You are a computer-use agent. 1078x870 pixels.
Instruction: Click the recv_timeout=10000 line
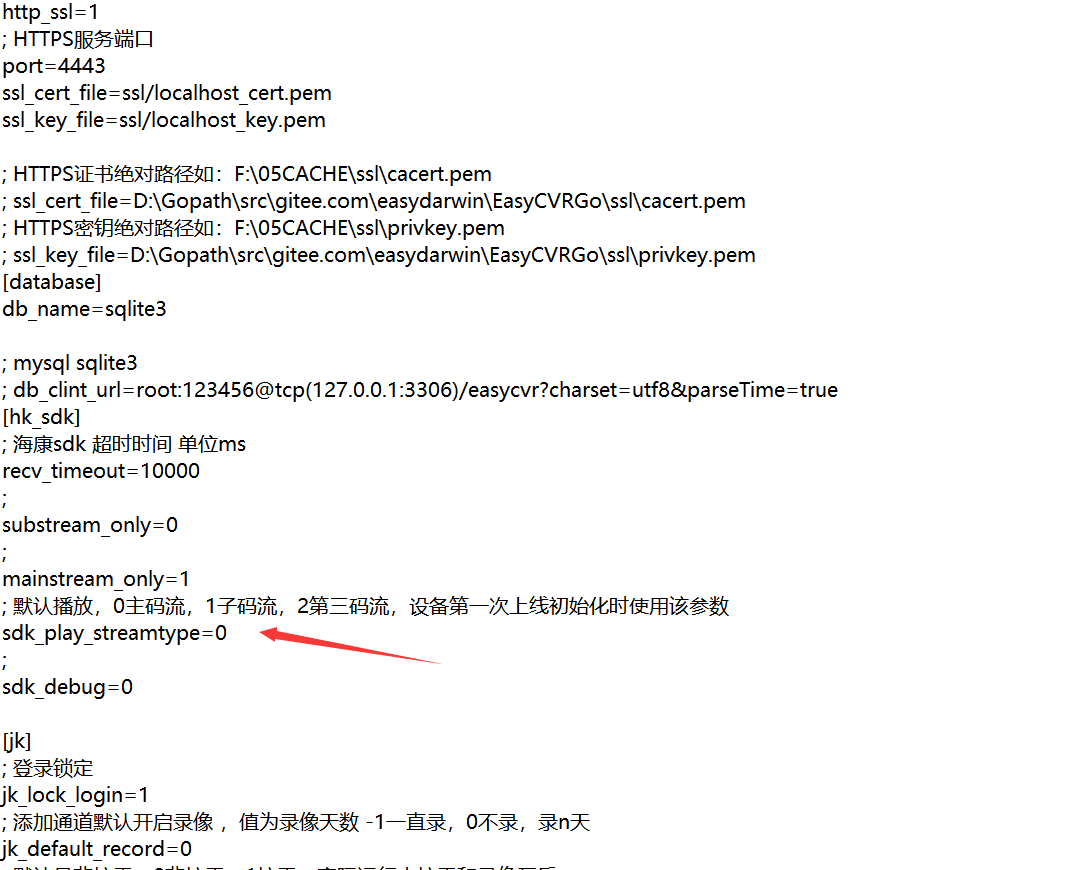click(101, 471)
